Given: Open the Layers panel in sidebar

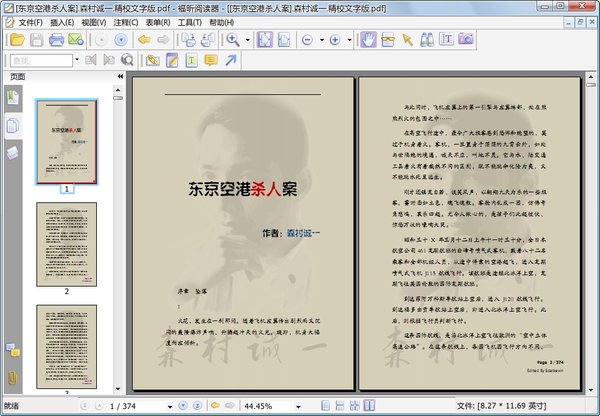Looking at the screenshot, I should pyautogui.click(x=12, y=152).
